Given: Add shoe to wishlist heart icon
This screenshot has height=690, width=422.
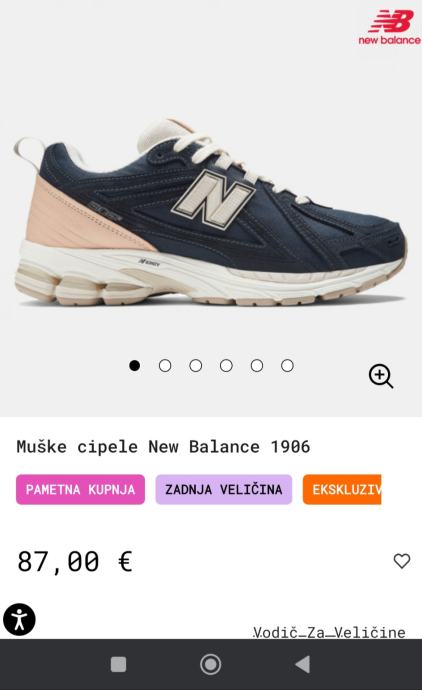Looking at the screenshot, I should point(402,561).
